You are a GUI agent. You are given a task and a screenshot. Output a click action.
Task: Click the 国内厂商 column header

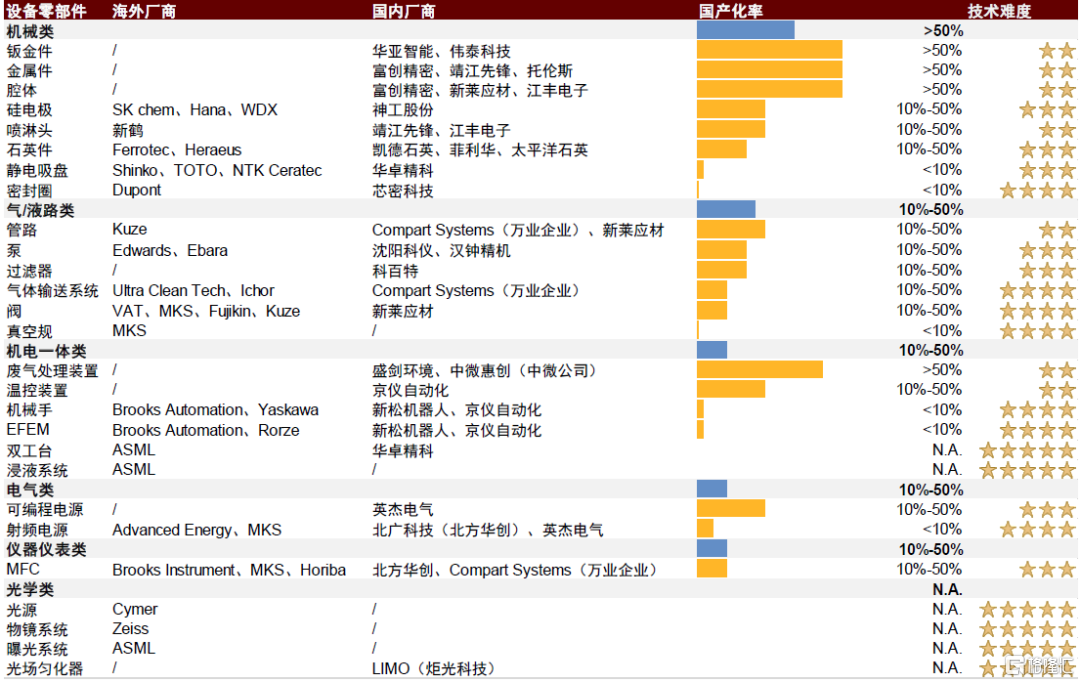click(404, 11)
